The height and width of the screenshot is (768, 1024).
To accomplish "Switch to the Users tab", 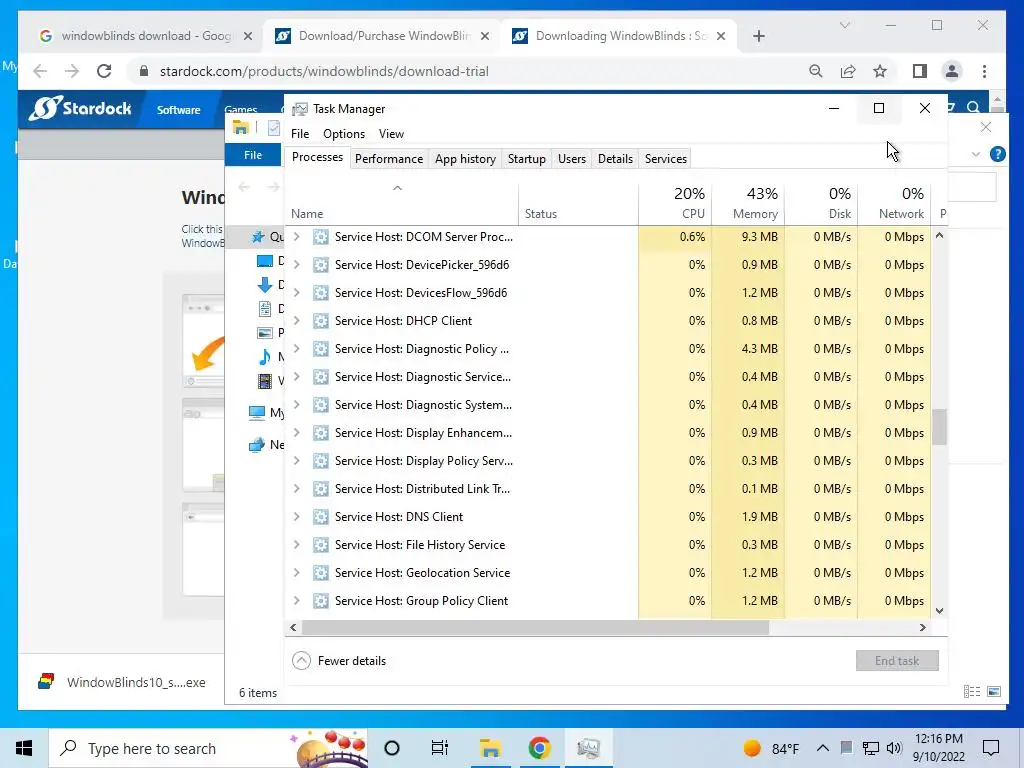I will click(x=571, y=159).
